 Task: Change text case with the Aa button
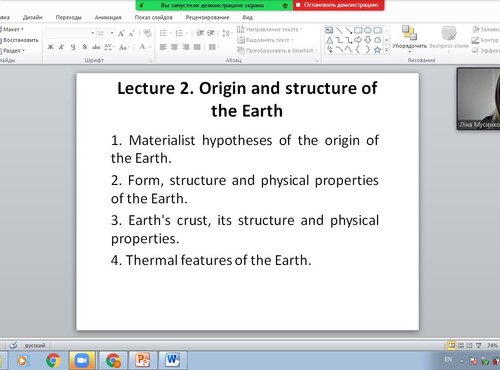pyautogui.click(x=123, y=47)
